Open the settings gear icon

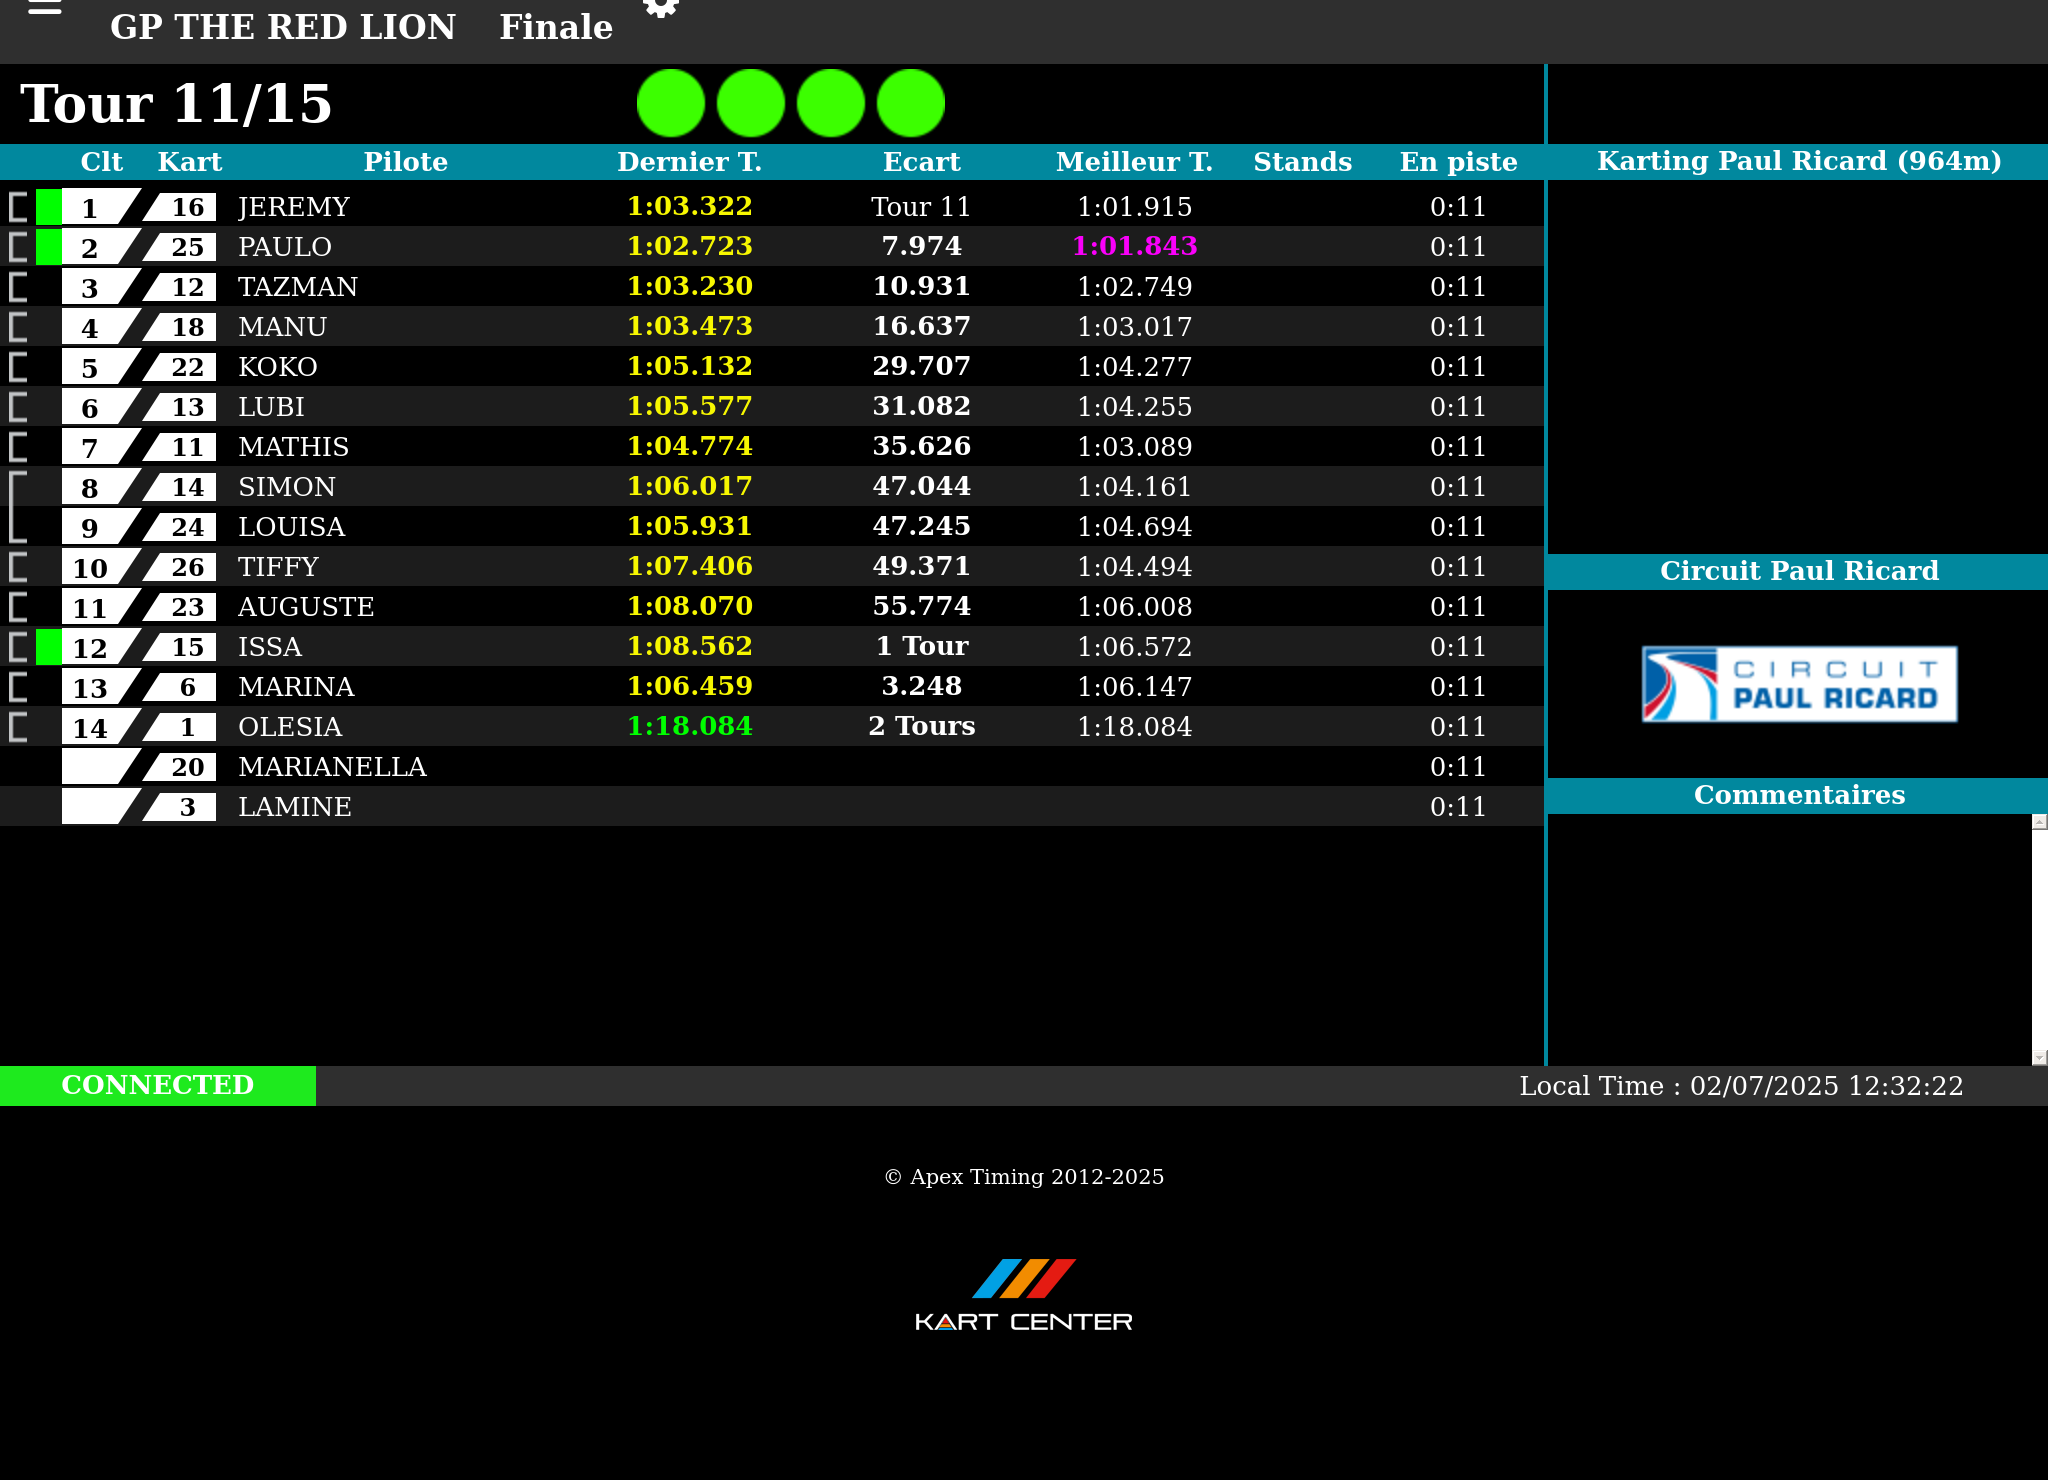tap(660, 8)
